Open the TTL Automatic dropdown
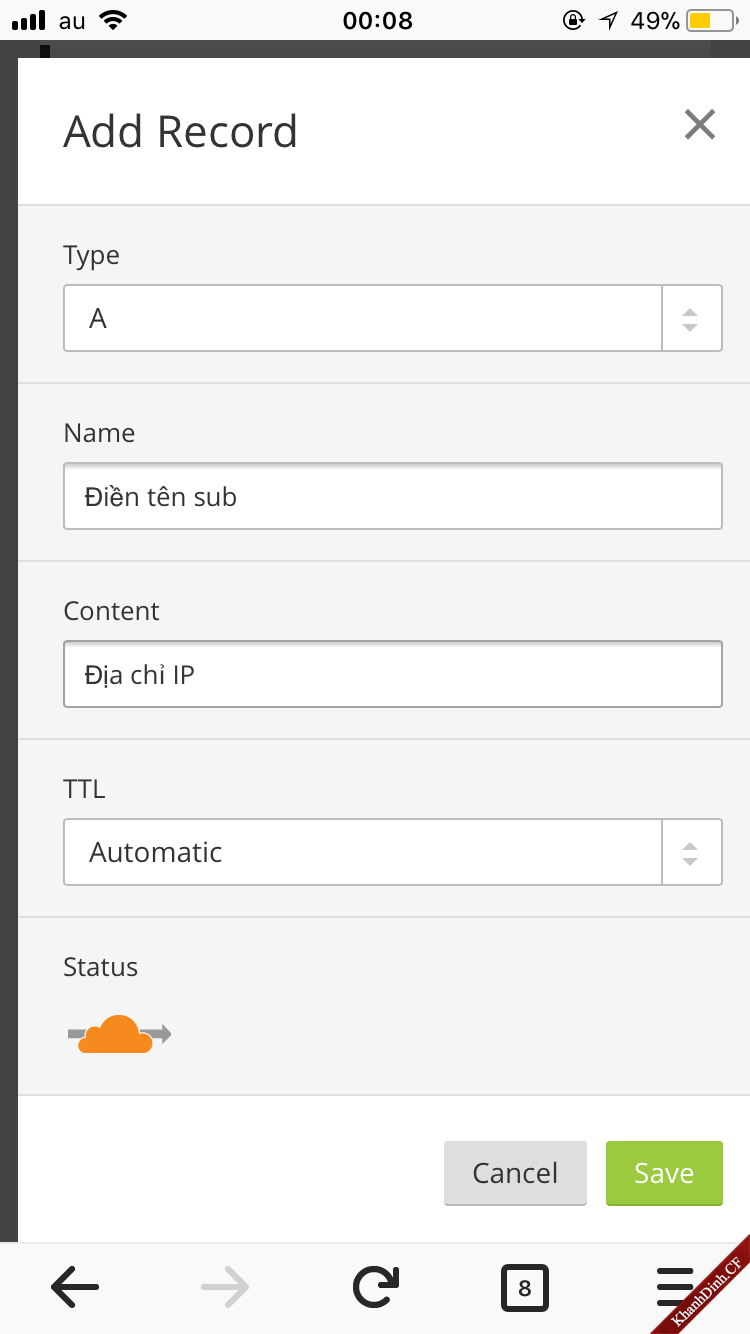Image resolution: width=750 pixels, height=1334 pixels. tap(362, 852)
